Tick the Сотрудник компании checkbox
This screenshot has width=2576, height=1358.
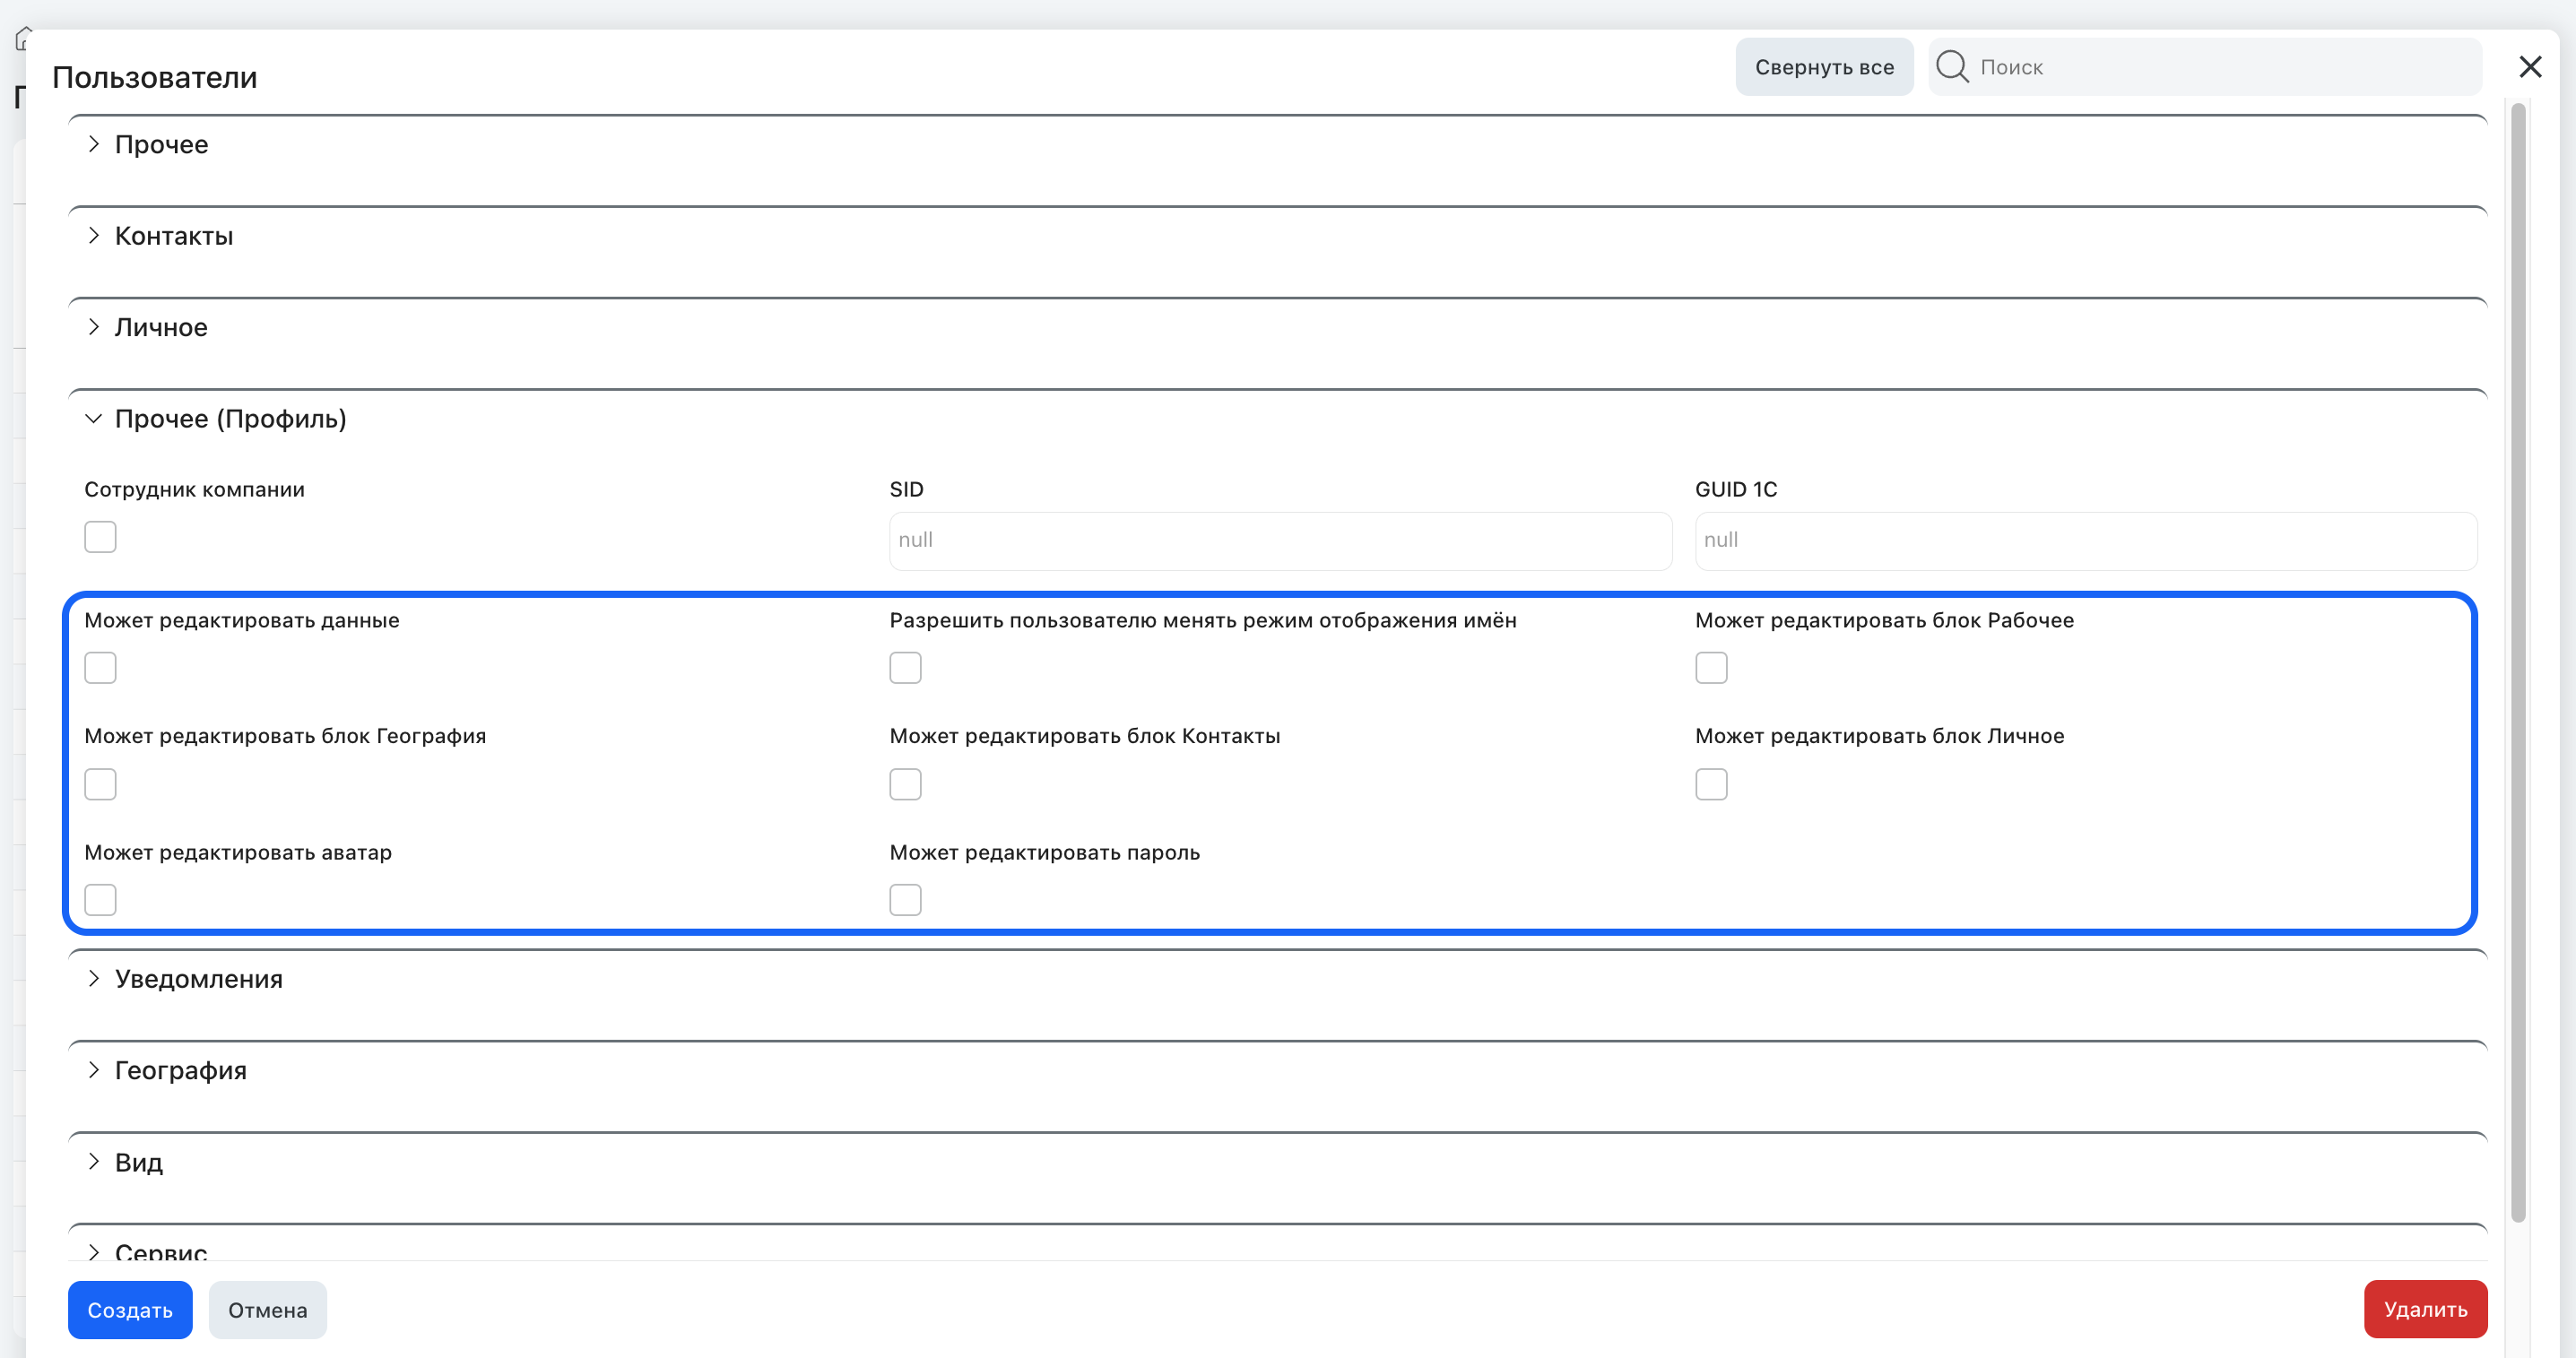[x=100, y=537]
